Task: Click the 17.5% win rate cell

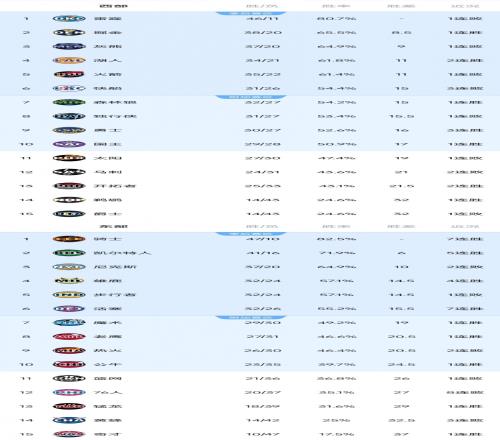Action: 336,434
